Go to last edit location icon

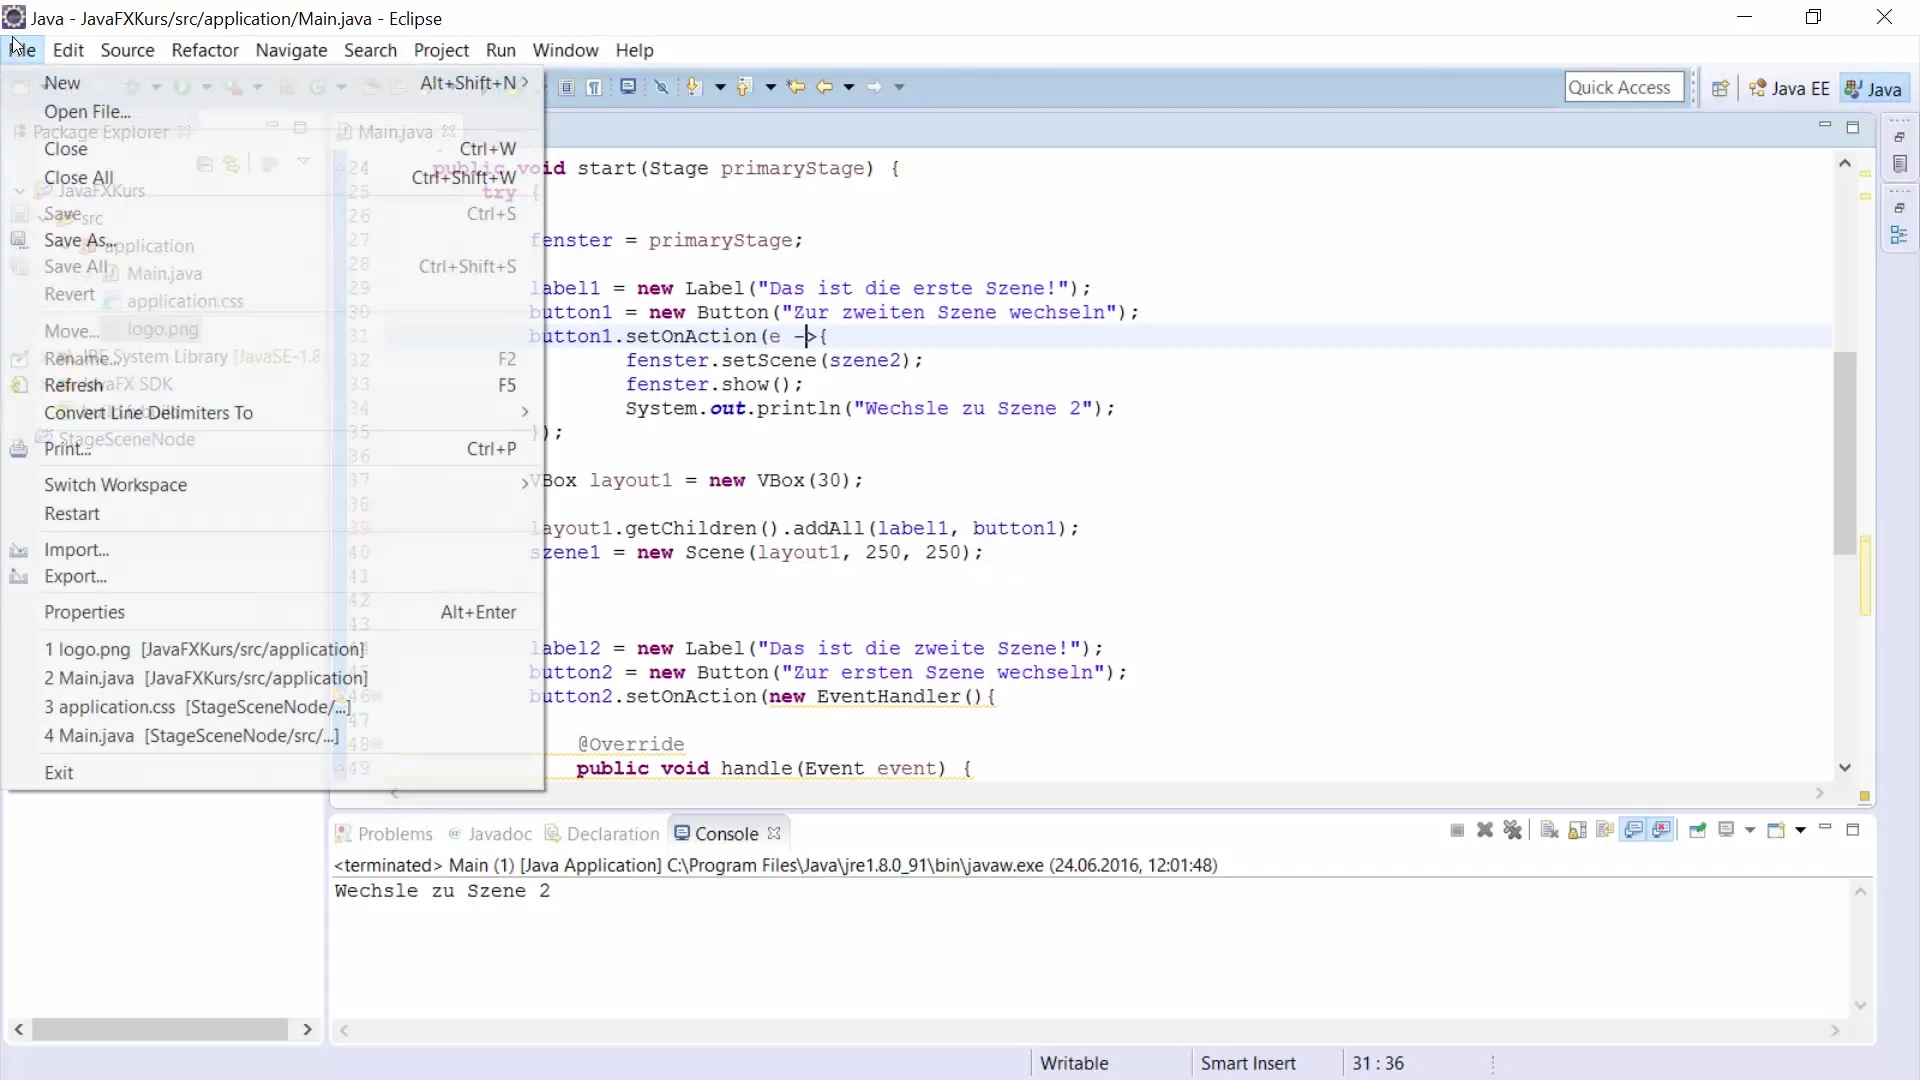pos(796,87)
